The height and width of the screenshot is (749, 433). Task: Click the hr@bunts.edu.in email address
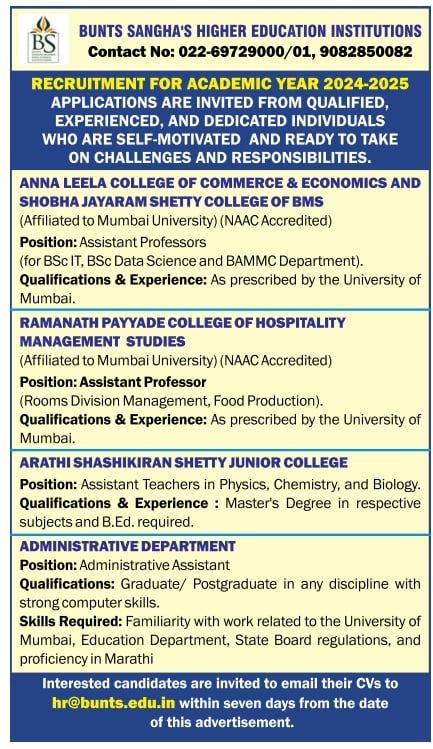click(x=114, y=703)
